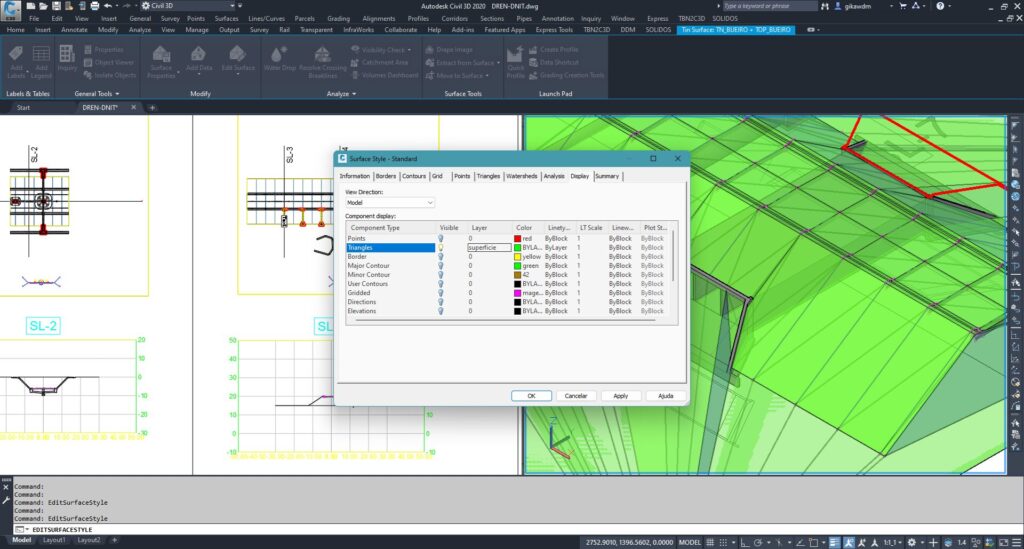
Task: Toggle ortho mode in status bar
Action: [x=744, y=542]
